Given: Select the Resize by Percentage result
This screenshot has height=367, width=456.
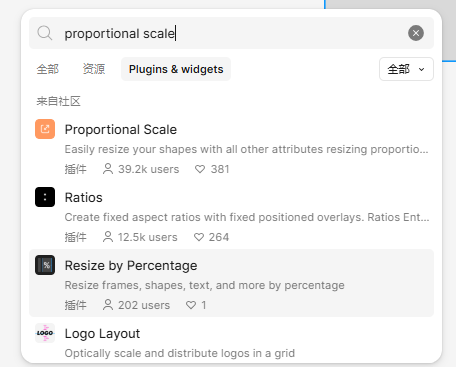Looking at the screenshot, I should [x=231, y=283].
